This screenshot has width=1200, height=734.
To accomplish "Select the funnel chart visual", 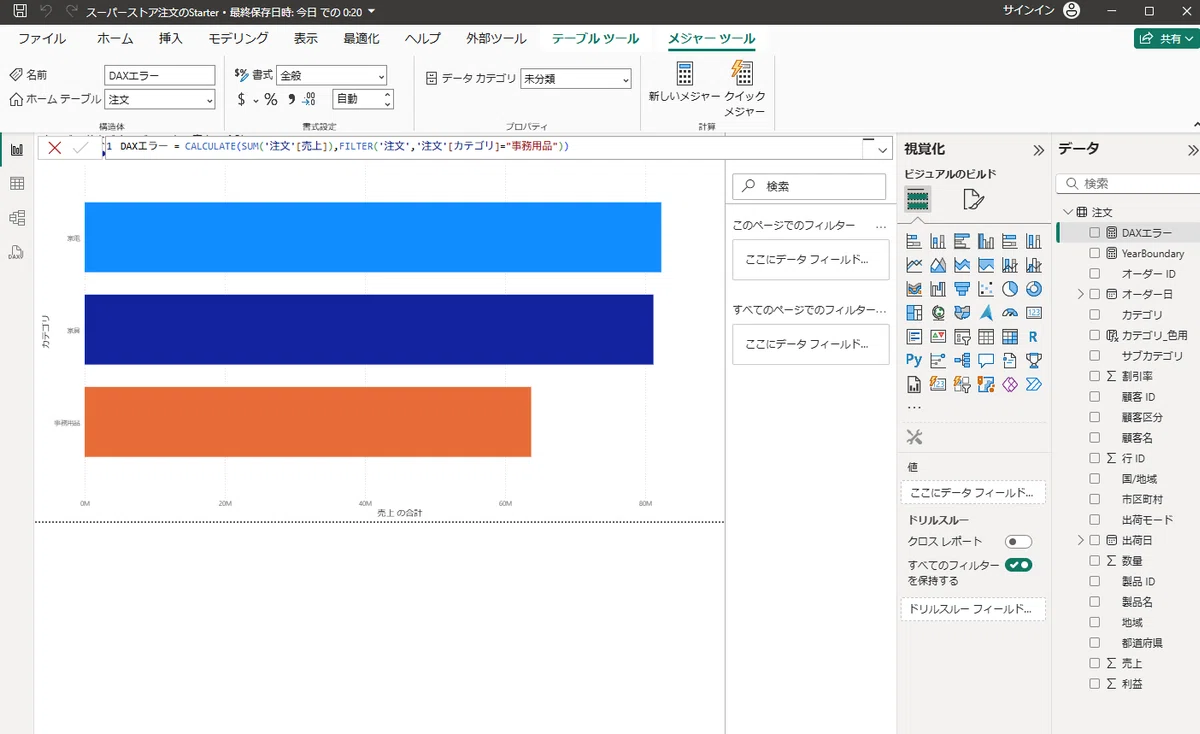I will tap(962, 289).
